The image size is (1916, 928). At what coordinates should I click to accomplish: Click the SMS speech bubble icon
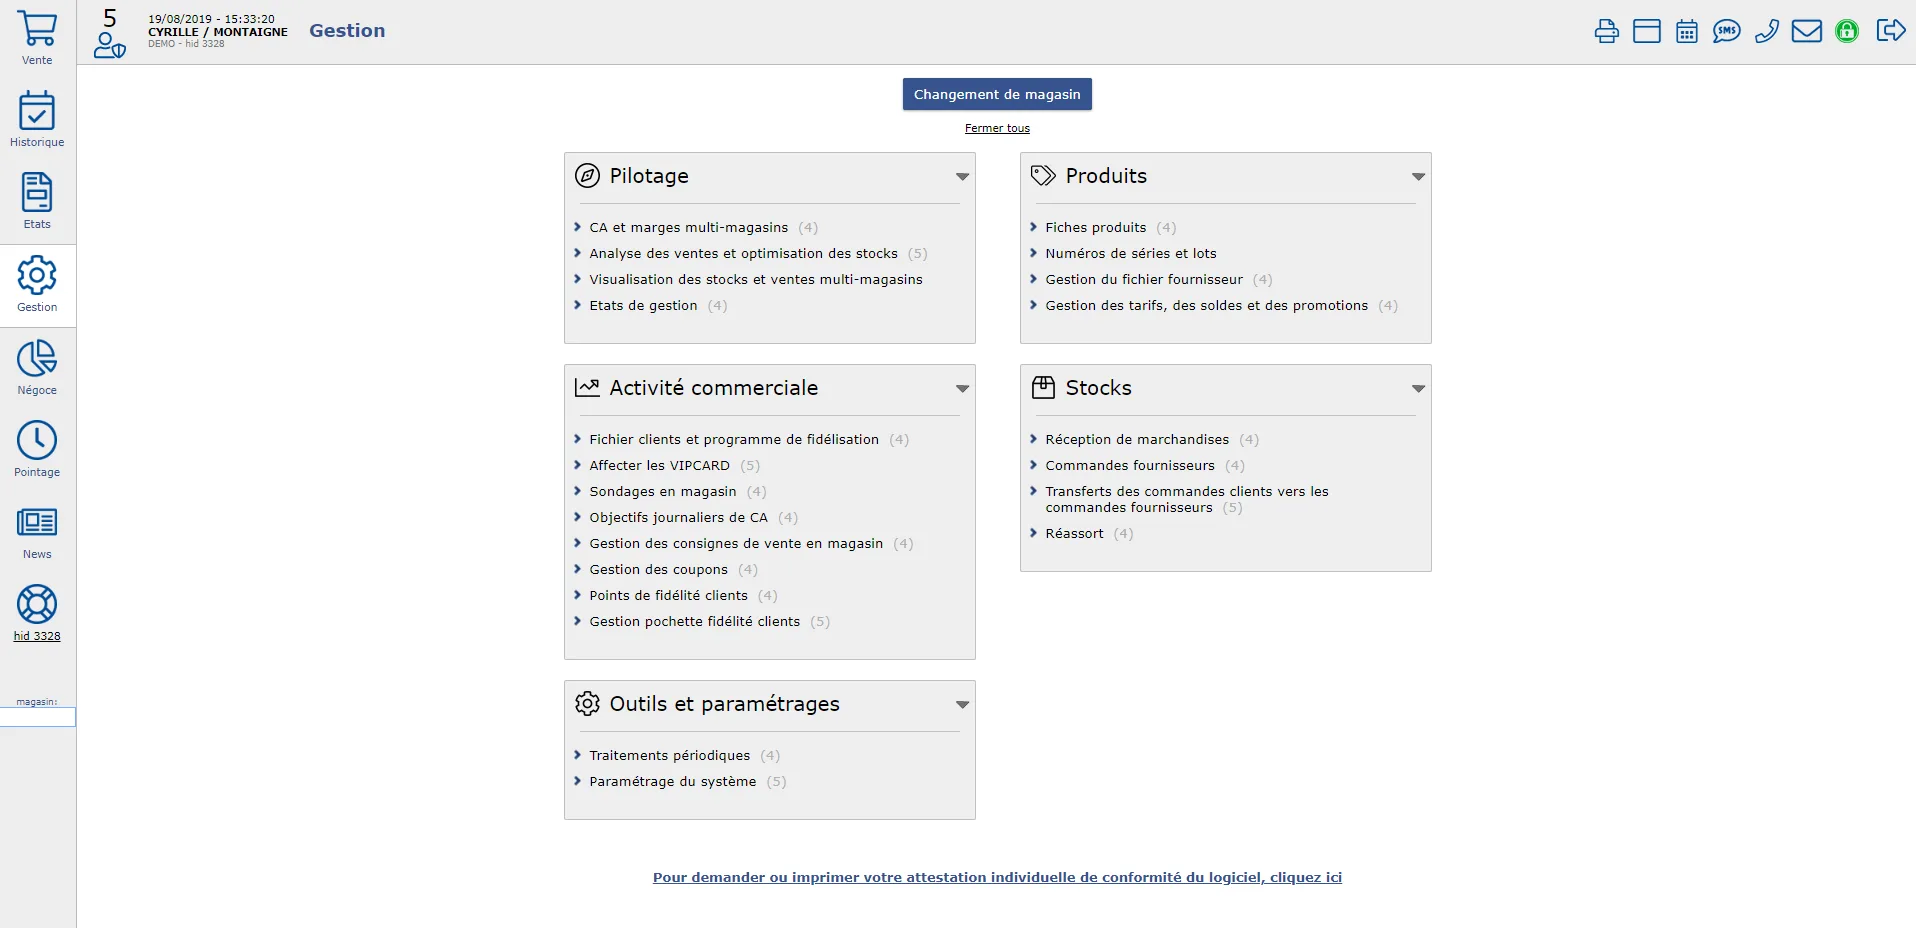click(x=1726, y=31)
